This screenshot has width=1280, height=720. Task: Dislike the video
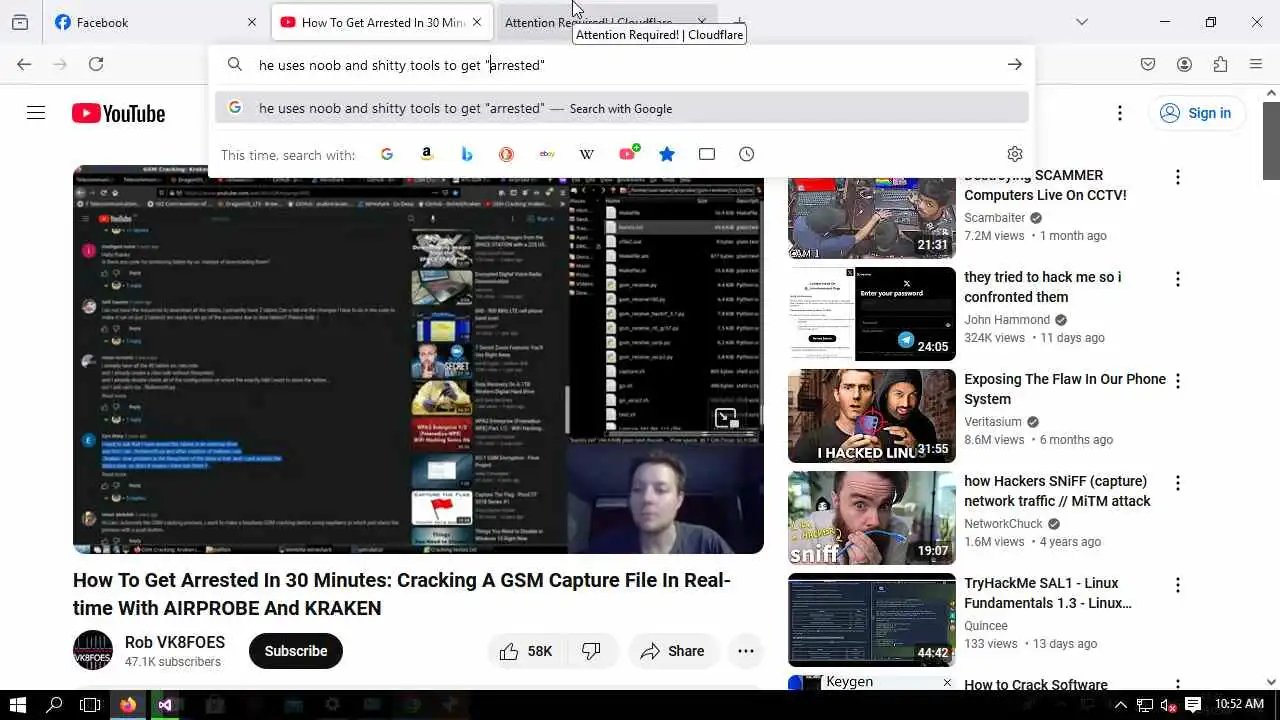pos(592,651)
